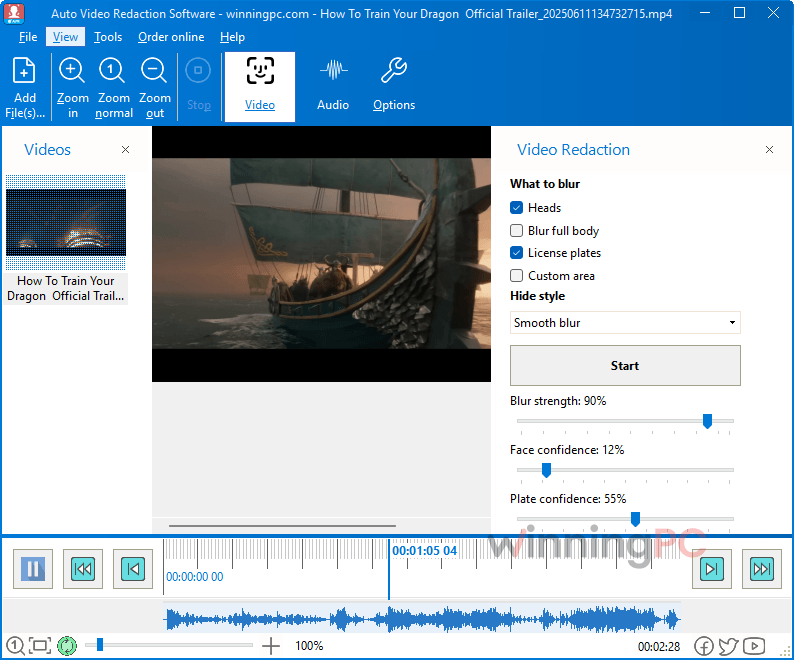Click the horizontal scrollbar under the preview
794x660 pixels.
pos(282,526)
